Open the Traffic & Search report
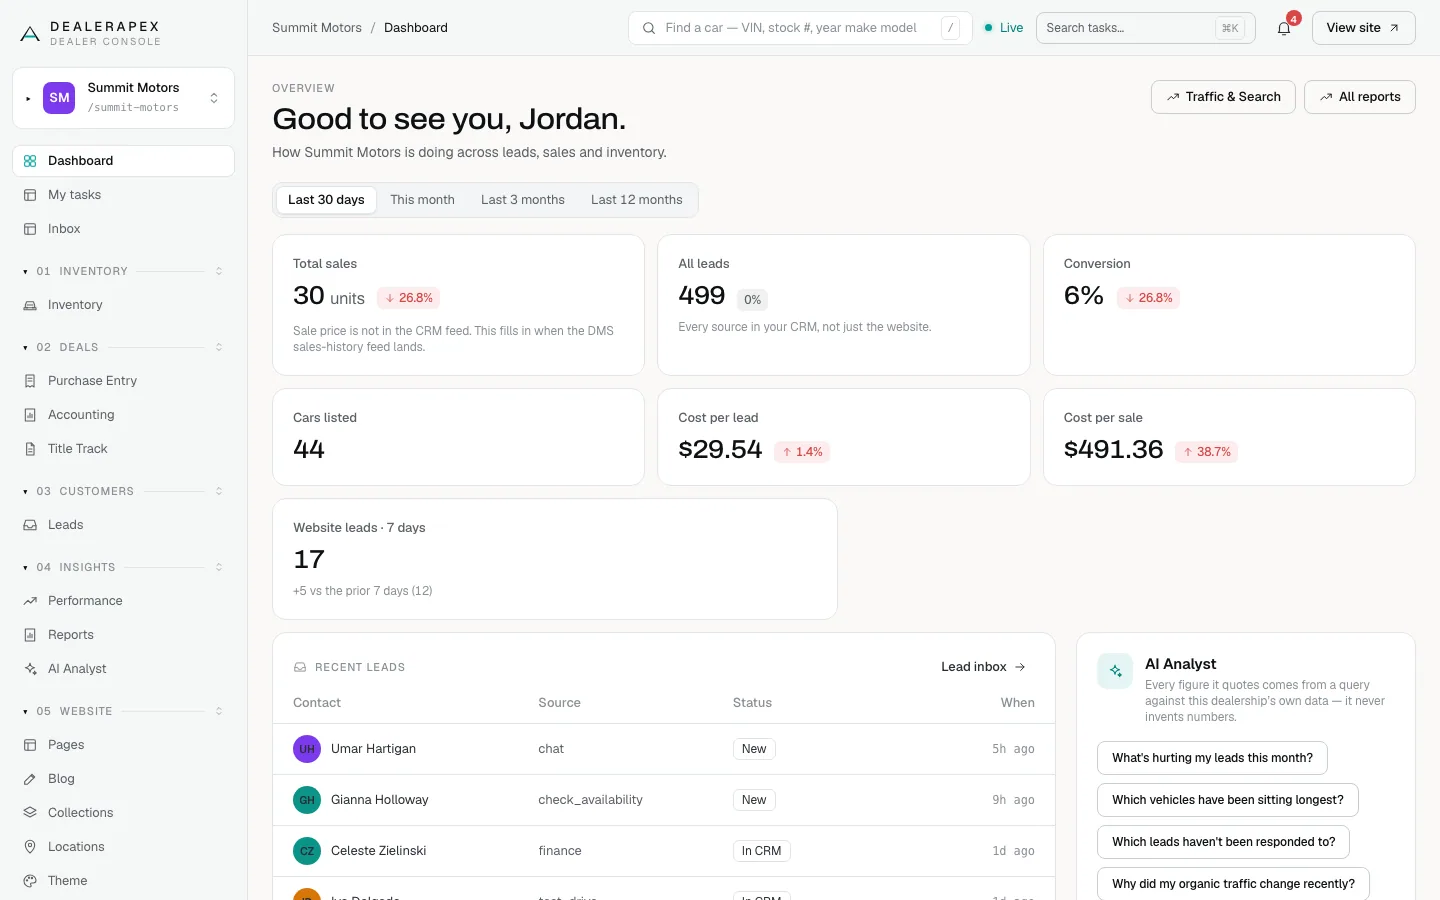Screen dimensions: 1440x900 (1223, 97)
